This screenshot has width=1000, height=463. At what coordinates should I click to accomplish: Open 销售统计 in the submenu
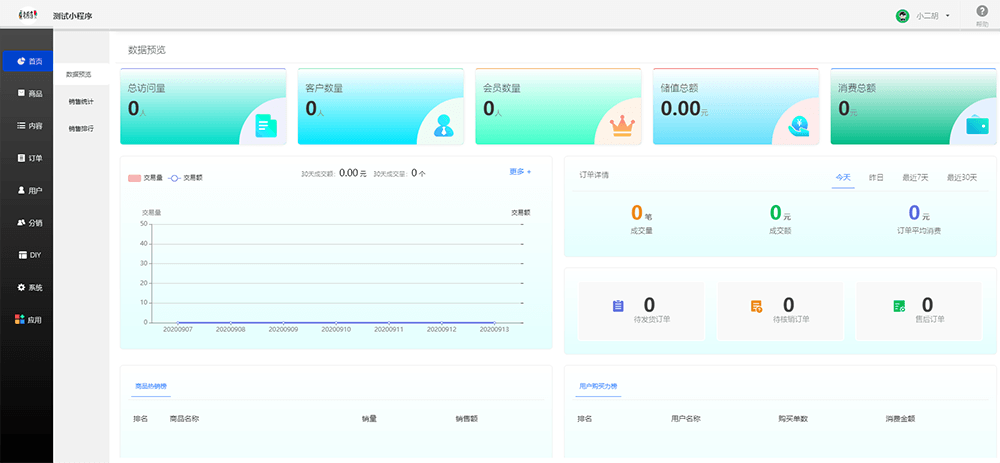point(81,101)
